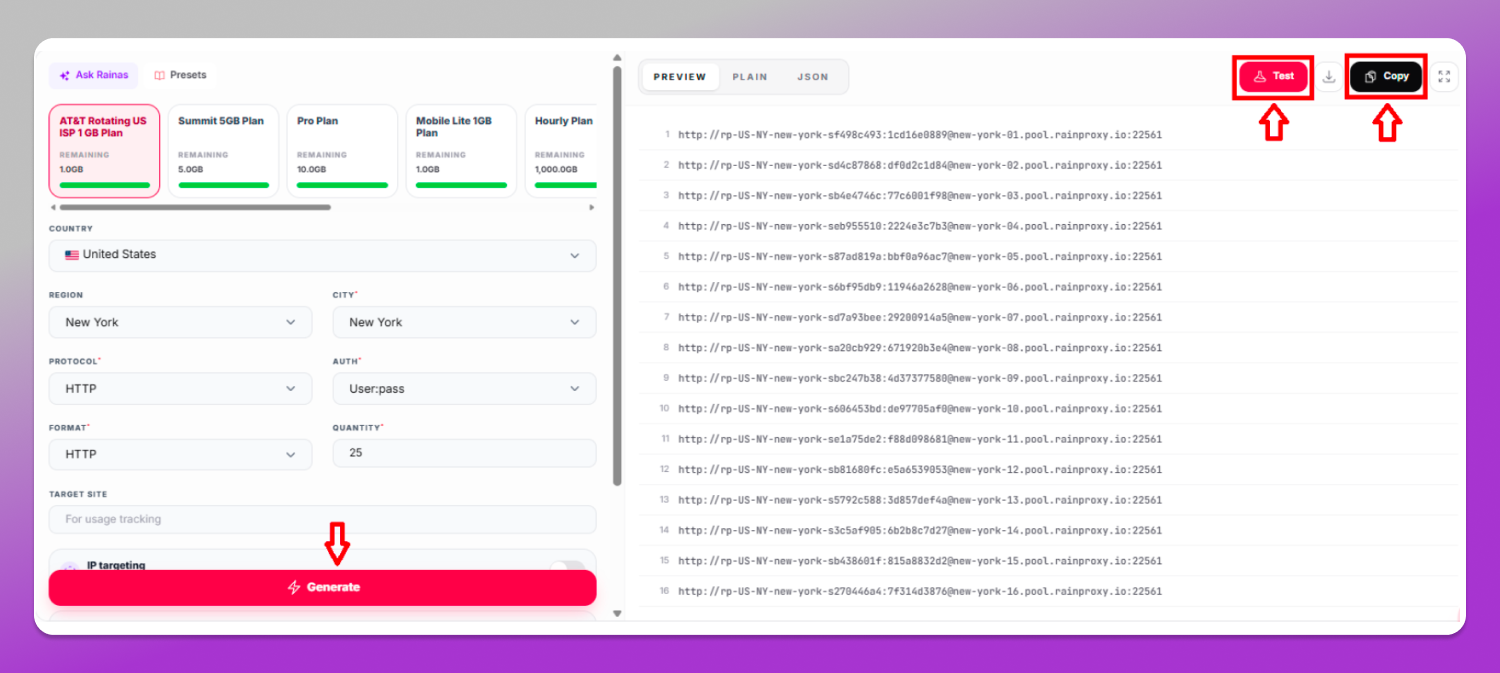
Task: Open the Ask Rainas assistant
Action: (93, 75)
